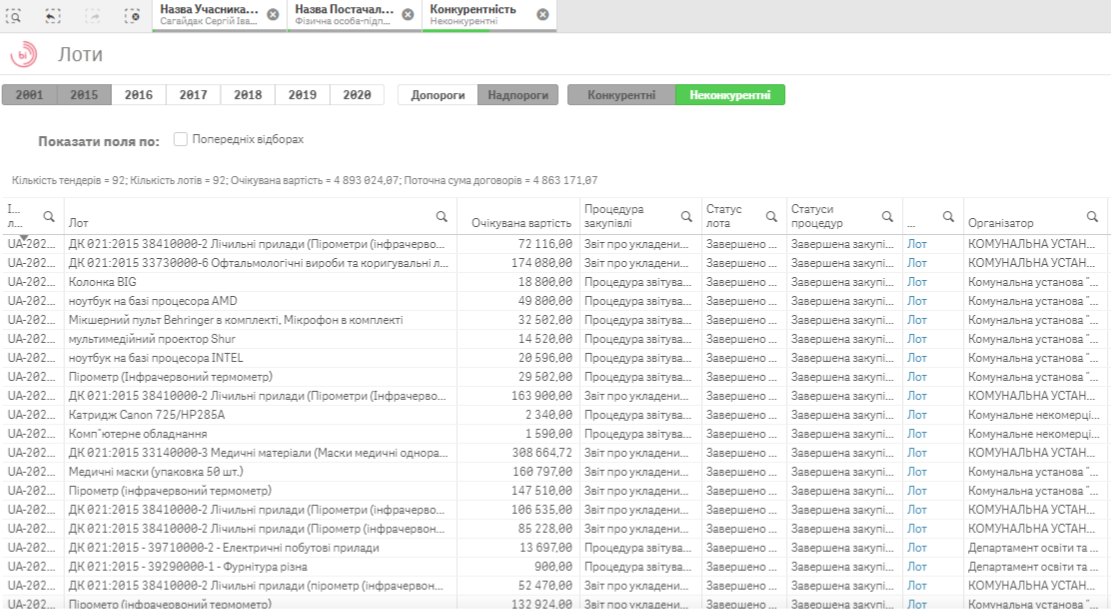
Task: Select year 2020 filter
Action: tap(357, 95)
